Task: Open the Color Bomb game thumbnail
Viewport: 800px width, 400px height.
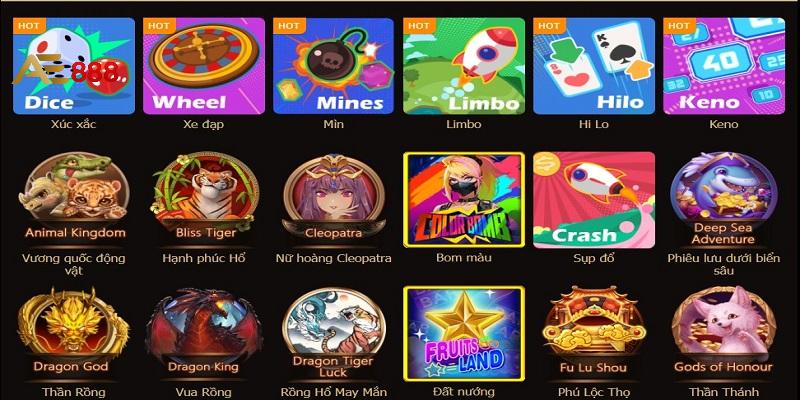Action: click(x=464, y=200)
